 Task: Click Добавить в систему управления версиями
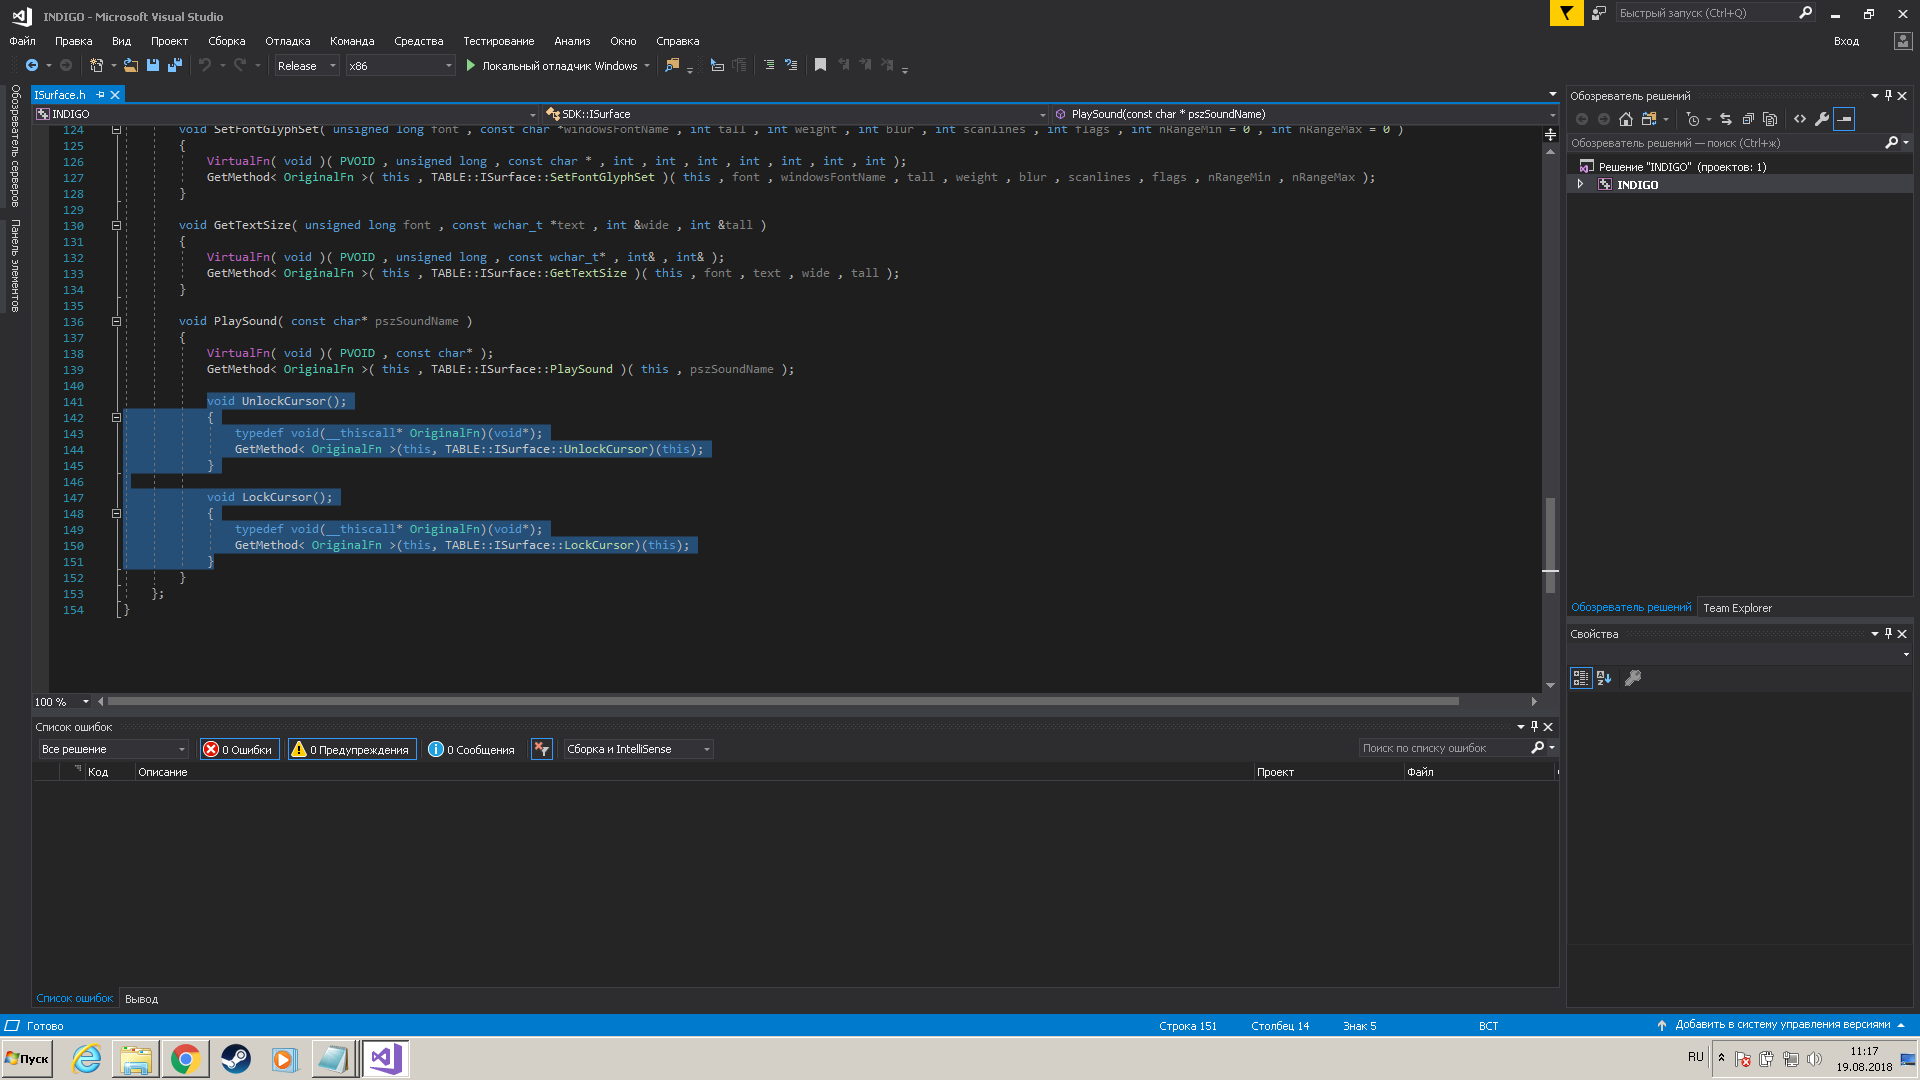click(x=1782, y=1025)
